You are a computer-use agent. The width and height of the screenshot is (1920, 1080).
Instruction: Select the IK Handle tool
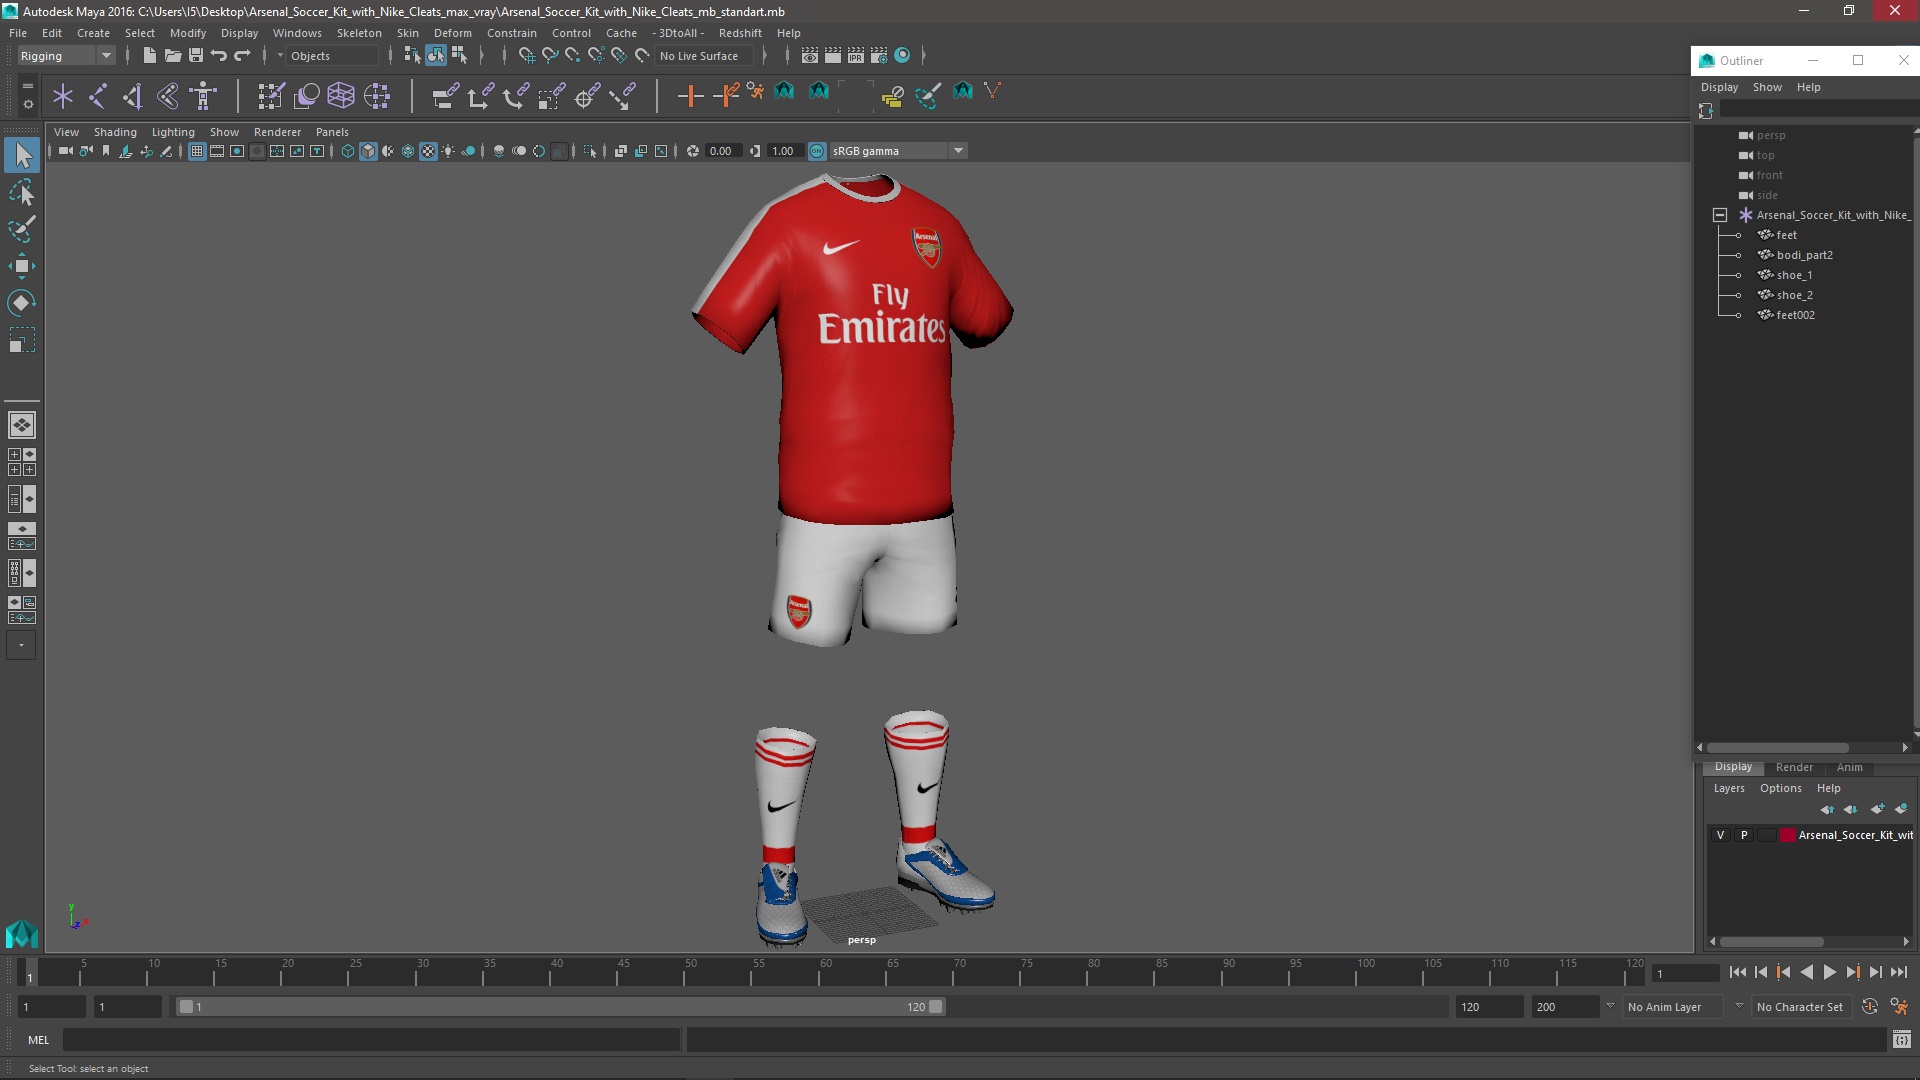tap(133, 96)
